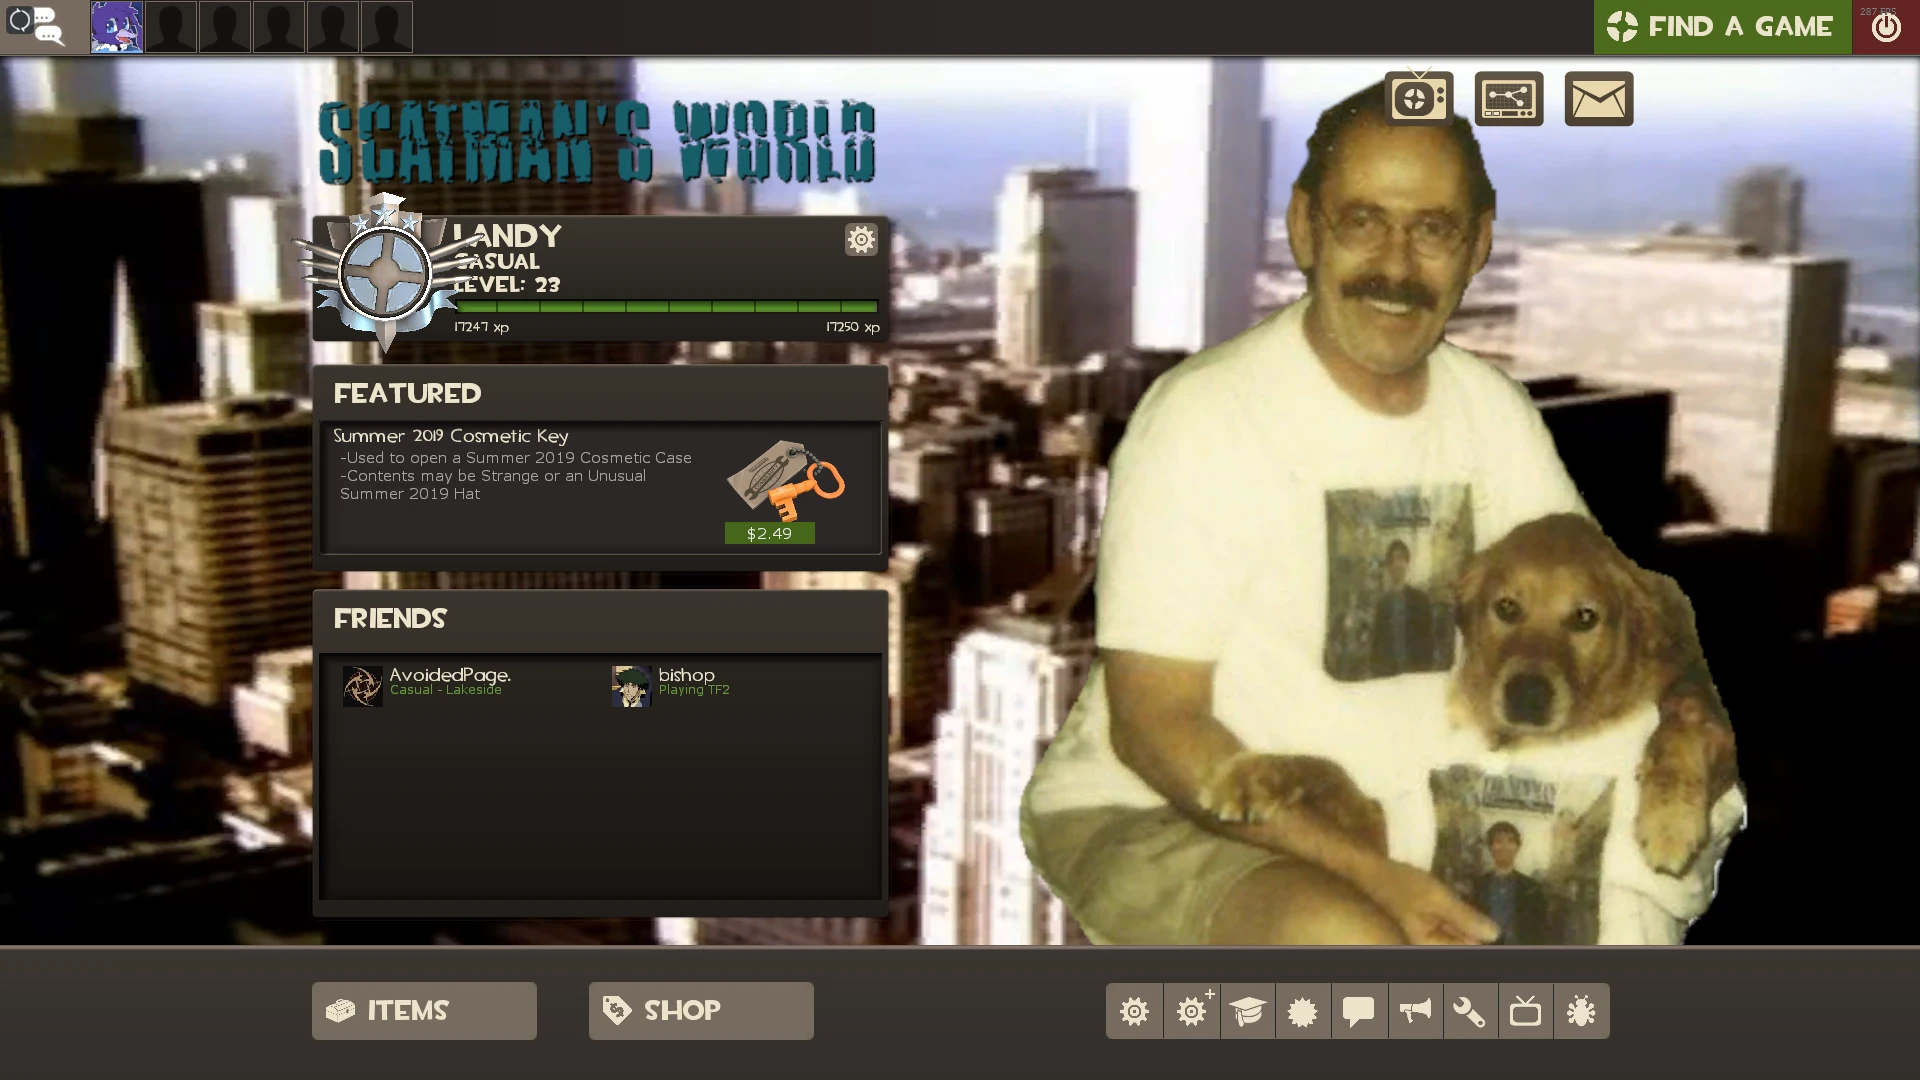This screenshot has height=1080, width=1920.
Task: Report a bug with the bug icon
Action: [x=1582, y=1011]
